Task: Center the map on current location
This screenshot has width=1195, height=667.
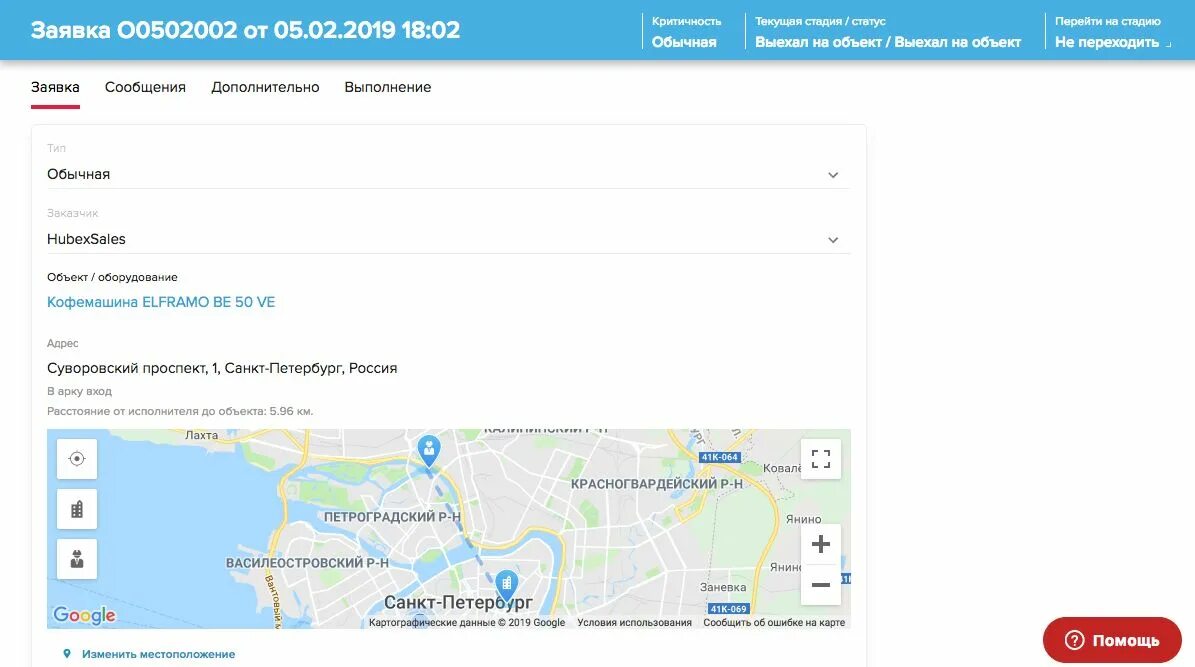Action: (x=77, y=459)
